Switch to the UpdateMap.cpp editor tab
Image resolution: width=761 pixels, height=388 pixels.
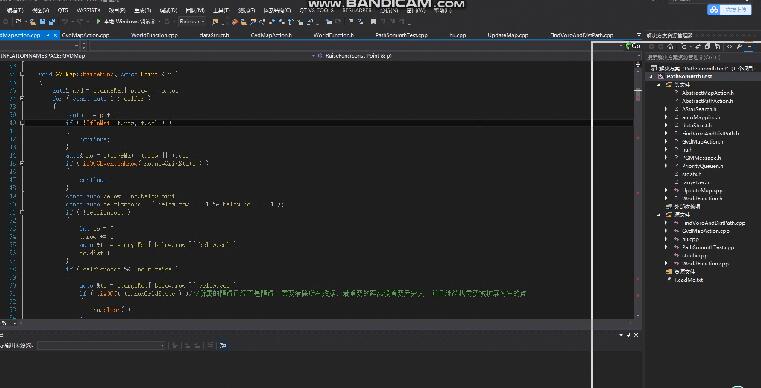click(x=508, y=35)
